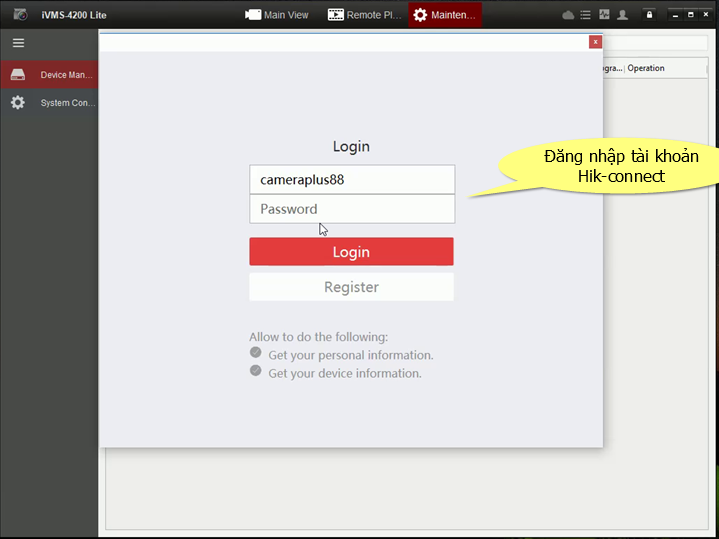Lock the client with the padlock icon

tap(649, 15)
